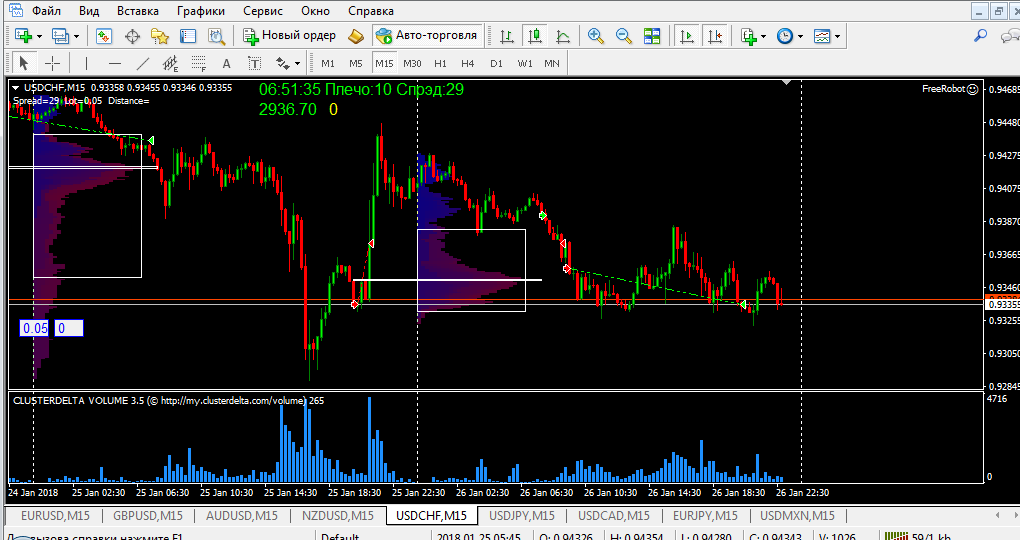Open the Data Window crosshair-circle icon
The width and height of the screenshot is (1020, 540).
click(x=132, y=36)
